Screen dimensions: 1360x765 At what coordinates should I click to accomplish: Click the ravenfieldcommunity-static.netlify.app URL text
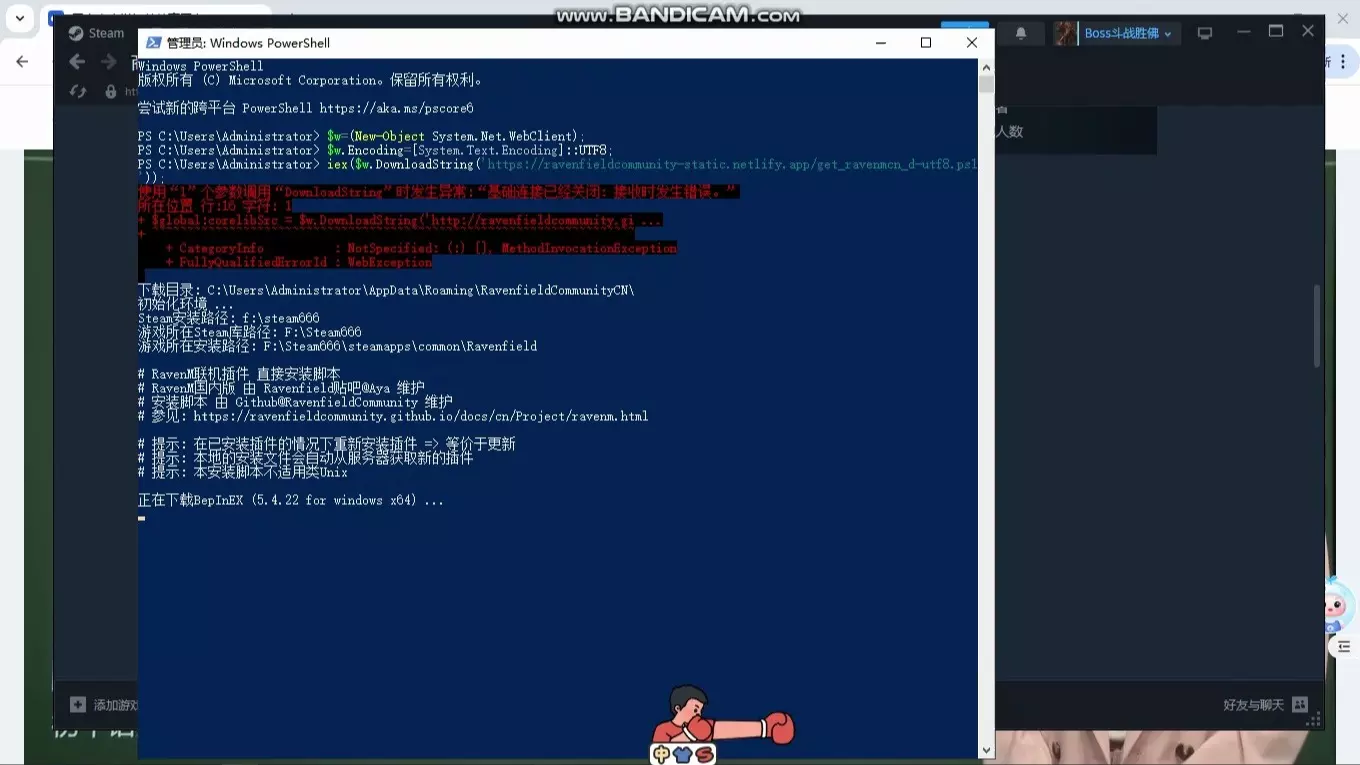point(732,164)
